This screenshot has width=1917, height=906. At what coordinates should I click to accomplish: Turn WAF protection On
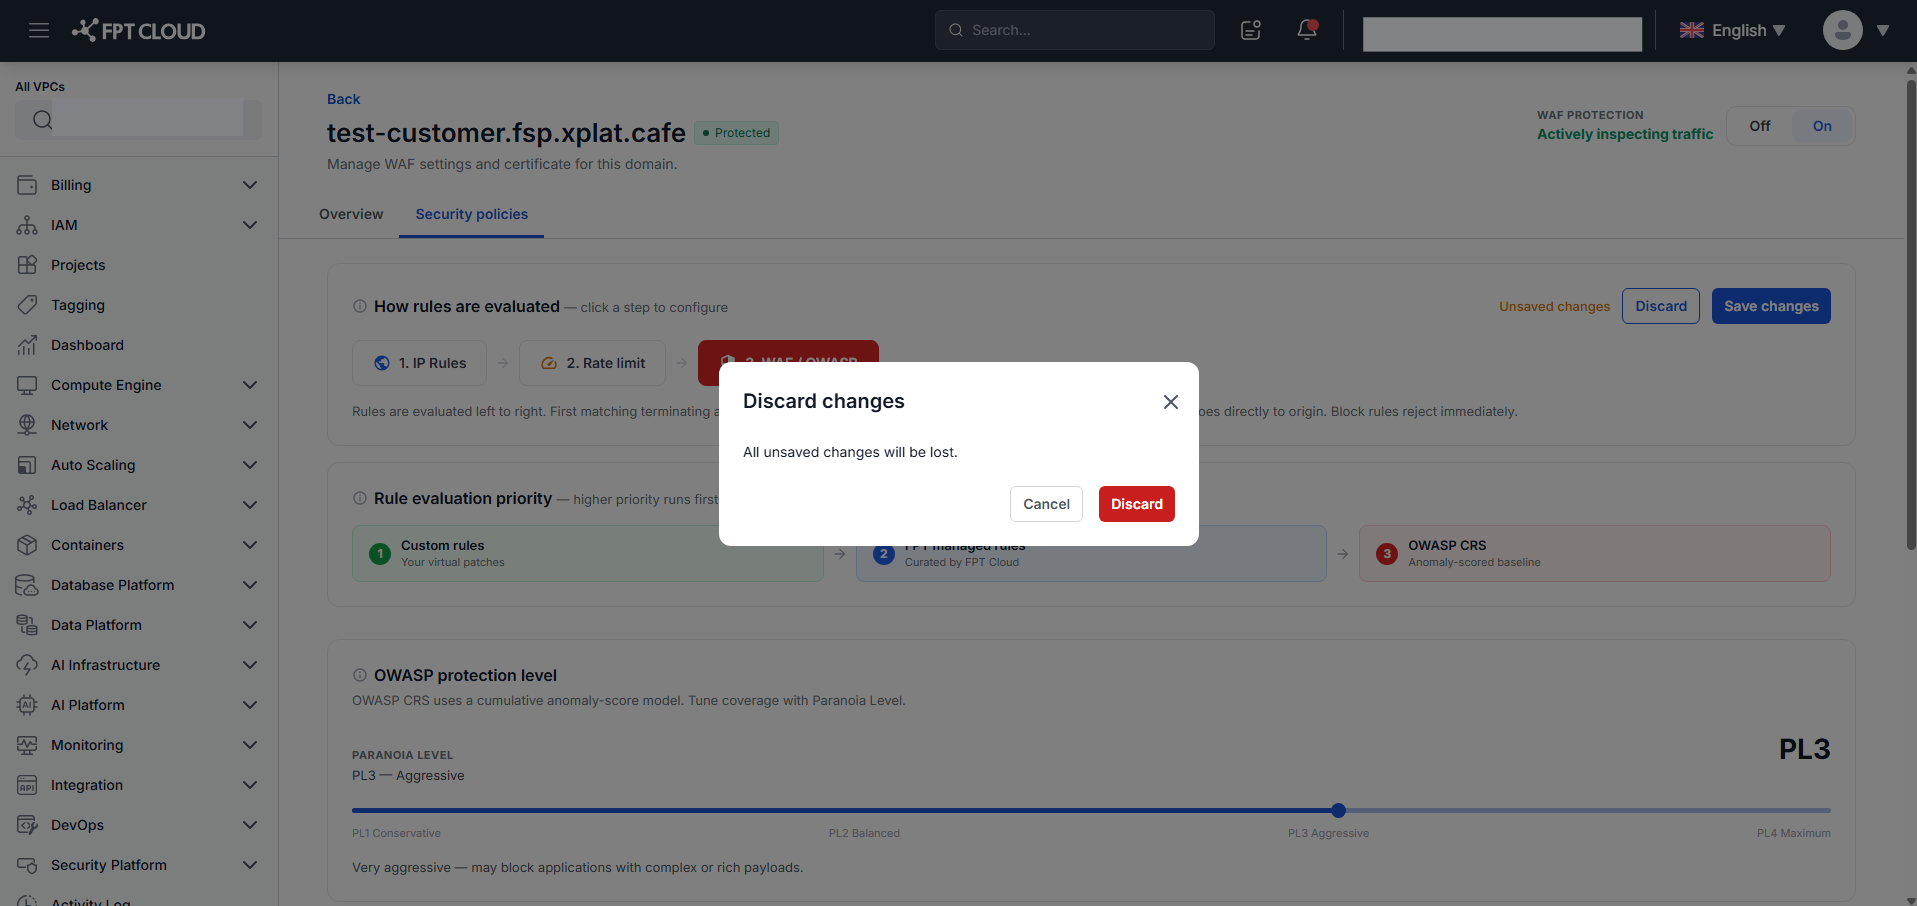click(1822, 126)
